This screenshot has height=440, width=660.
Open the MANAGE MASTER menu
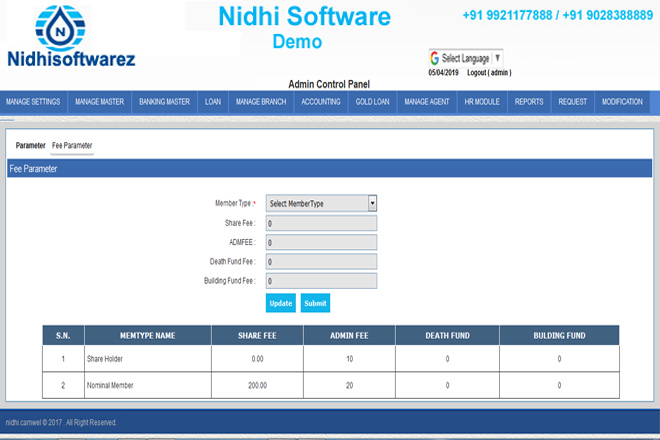point(99,102)
